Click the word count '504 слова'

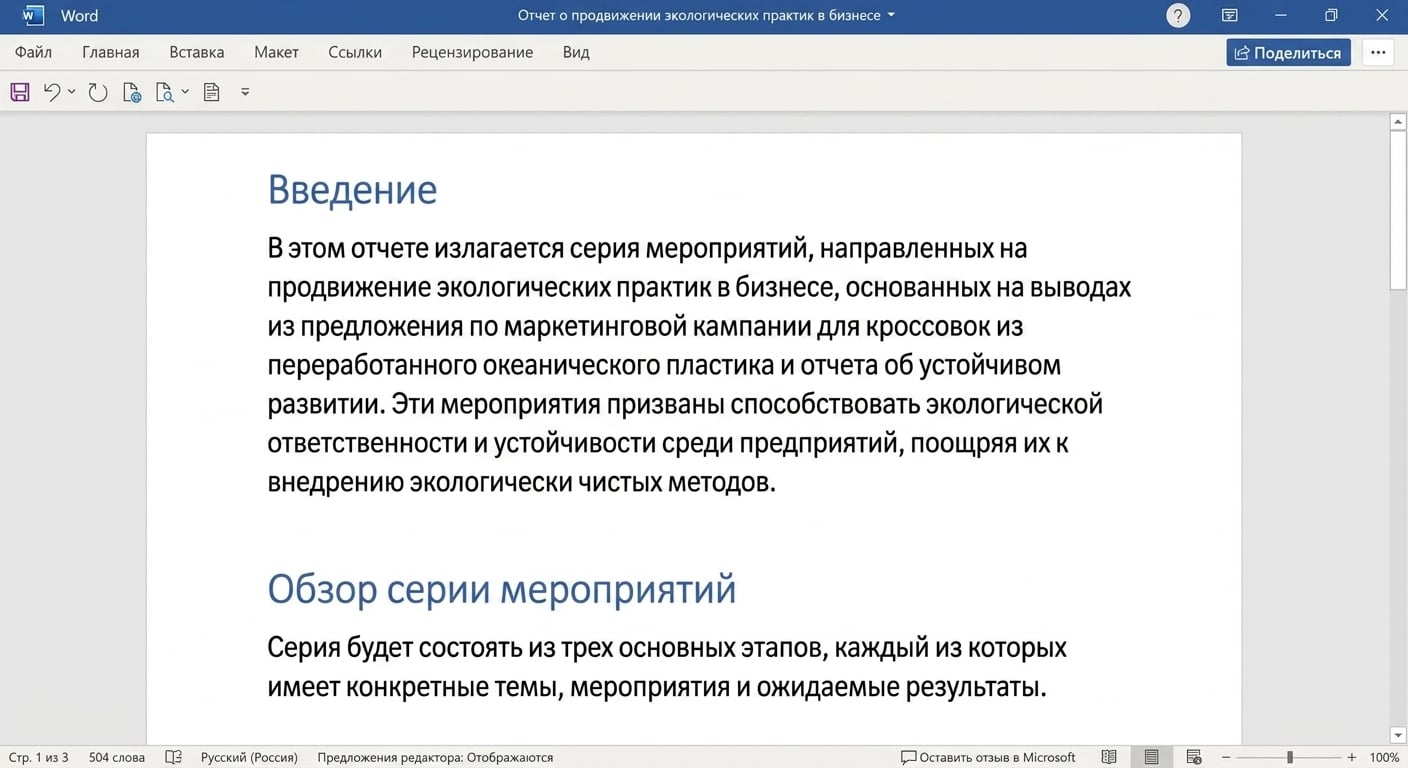(x=116, y=757)
